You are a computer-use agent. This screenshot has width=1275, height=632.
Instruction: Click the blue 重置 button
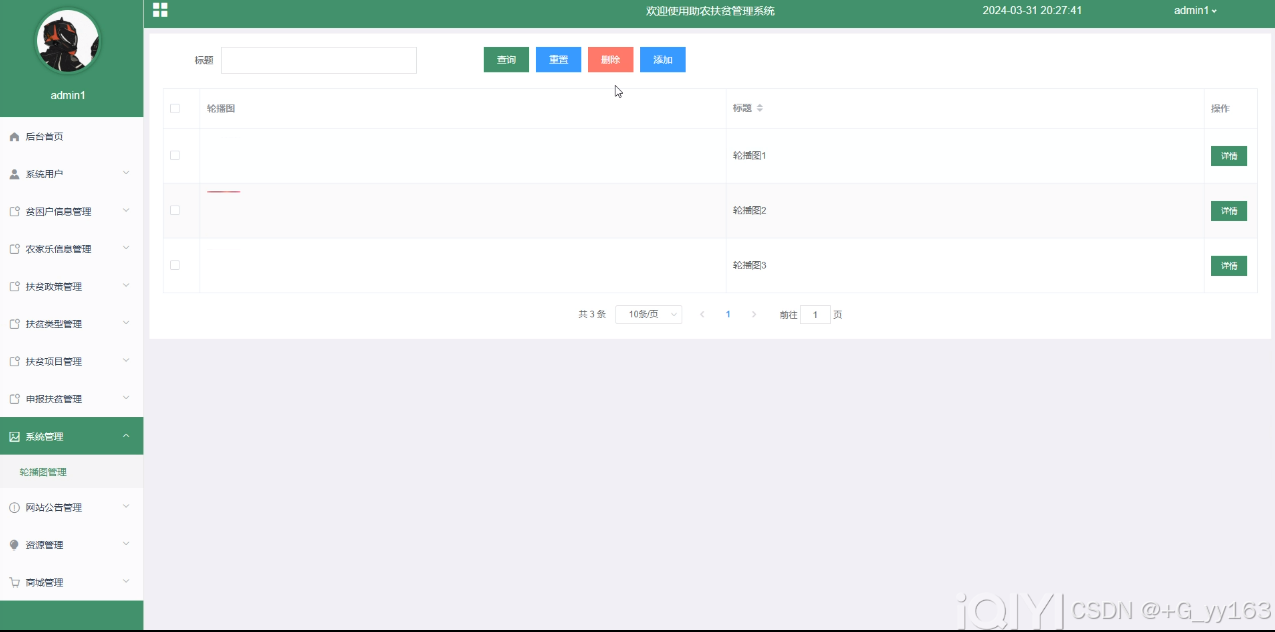tap(558, 60)
